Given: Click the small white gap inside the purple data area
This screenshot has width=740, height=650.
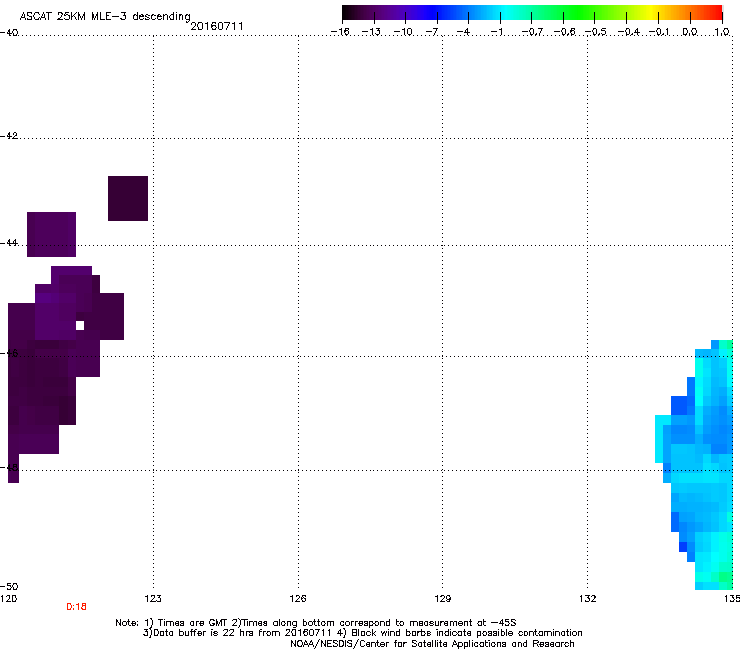Looking at the screenshot, I should point(80,325).
